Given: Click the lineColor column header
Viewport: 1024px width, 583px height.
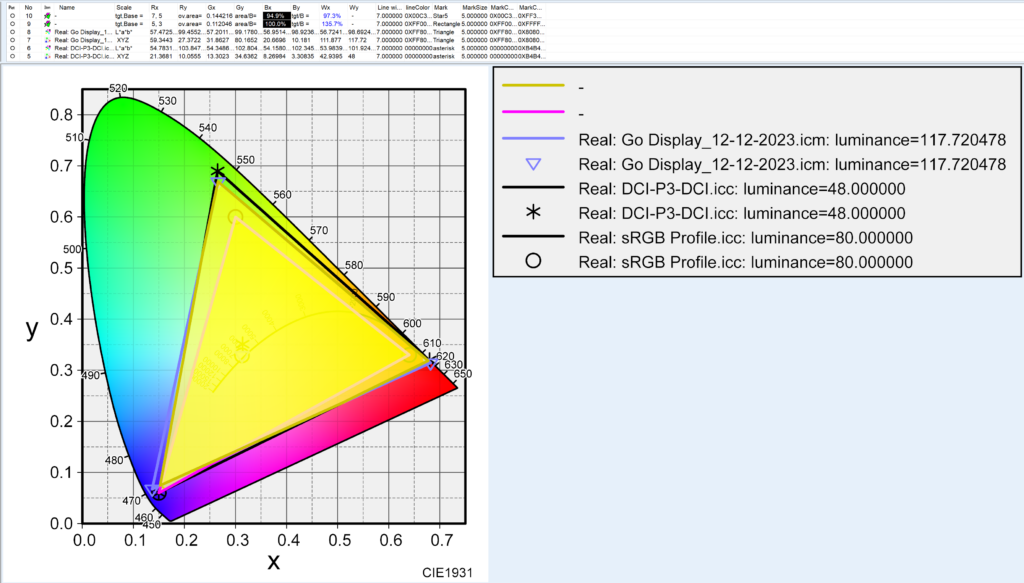Looking at the screenshot, I should point(417,7).
